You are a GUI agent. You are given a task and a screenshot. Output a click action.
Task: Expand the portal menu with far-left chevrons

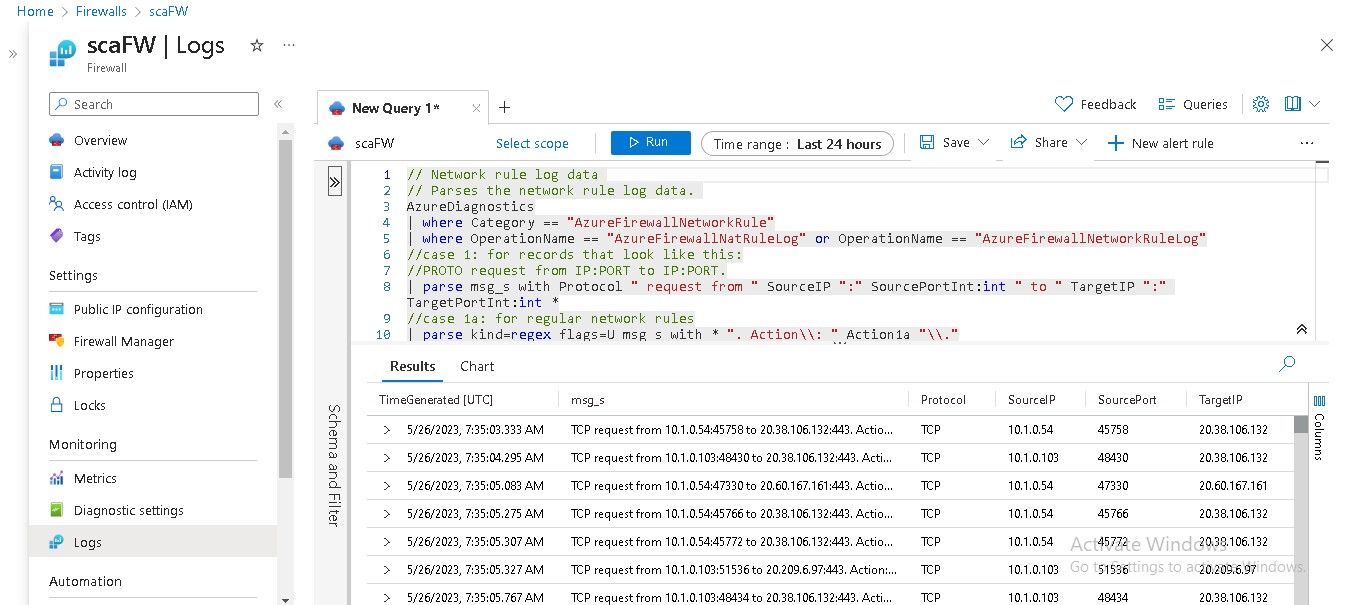click(13, 54)
